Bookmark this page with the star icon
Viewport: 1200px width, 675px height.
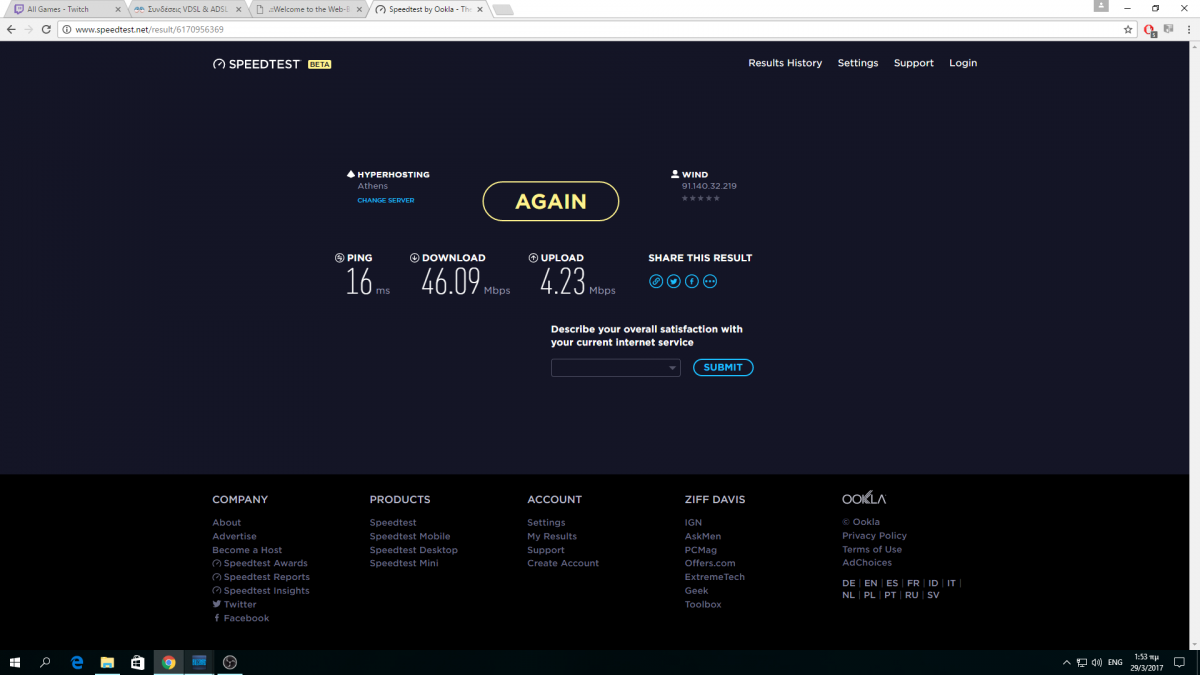[x=1128, y=30]
